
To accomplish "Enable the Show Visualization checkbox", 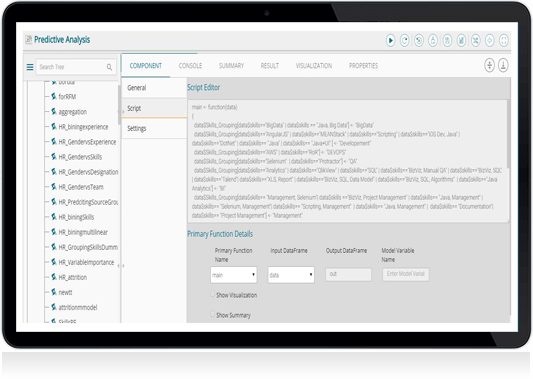I will coord(212,294).
